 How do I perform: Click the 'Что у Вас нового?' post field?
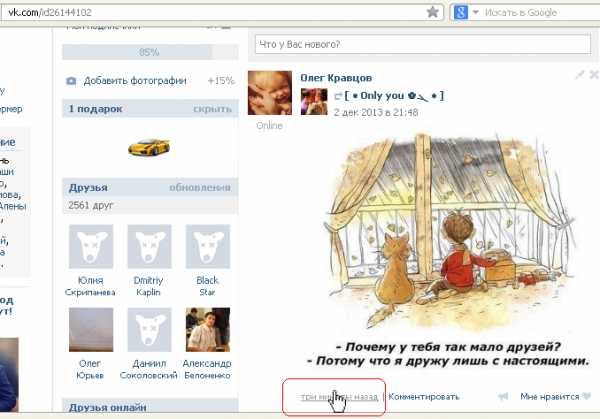(x=423, y=44)
